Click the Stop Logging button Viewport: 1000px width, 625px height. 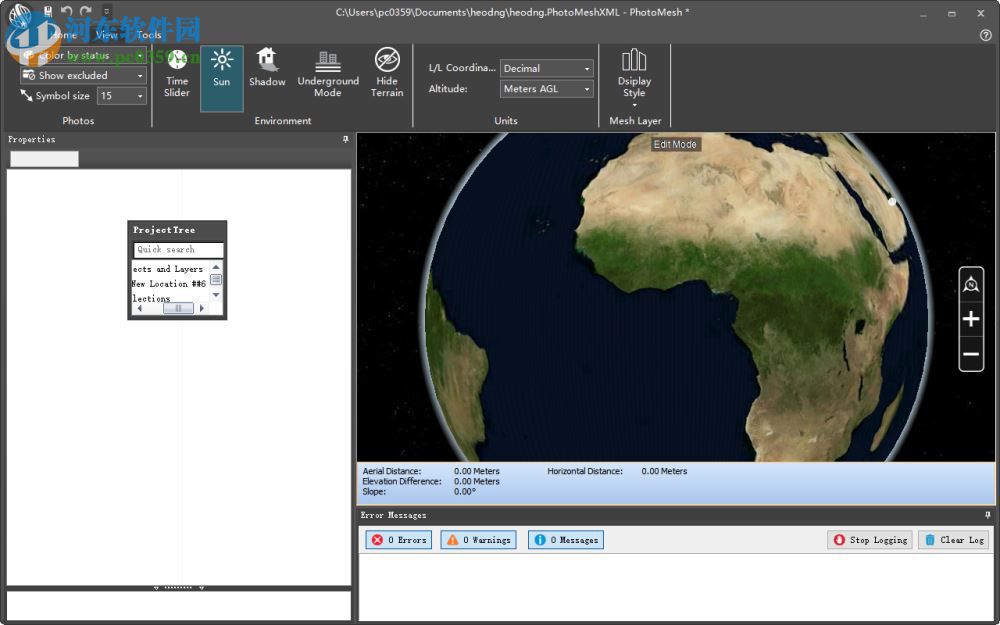pyautogui.click(x=870, y=540)
